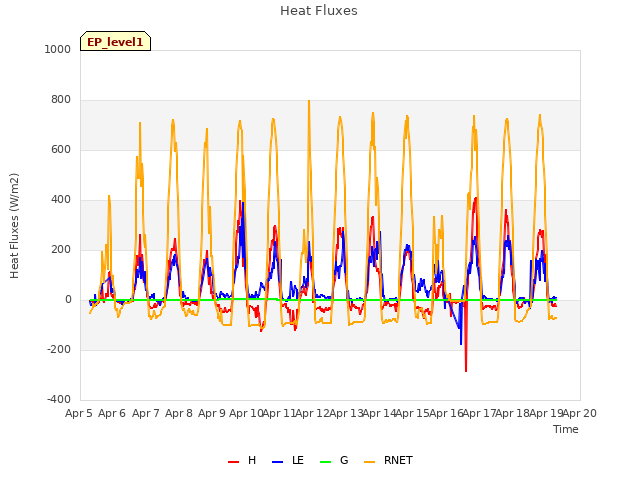Click the Apr 6 x-axis label
The height and width of the screenshot is (480, 640).
click(x=112, y=413)
